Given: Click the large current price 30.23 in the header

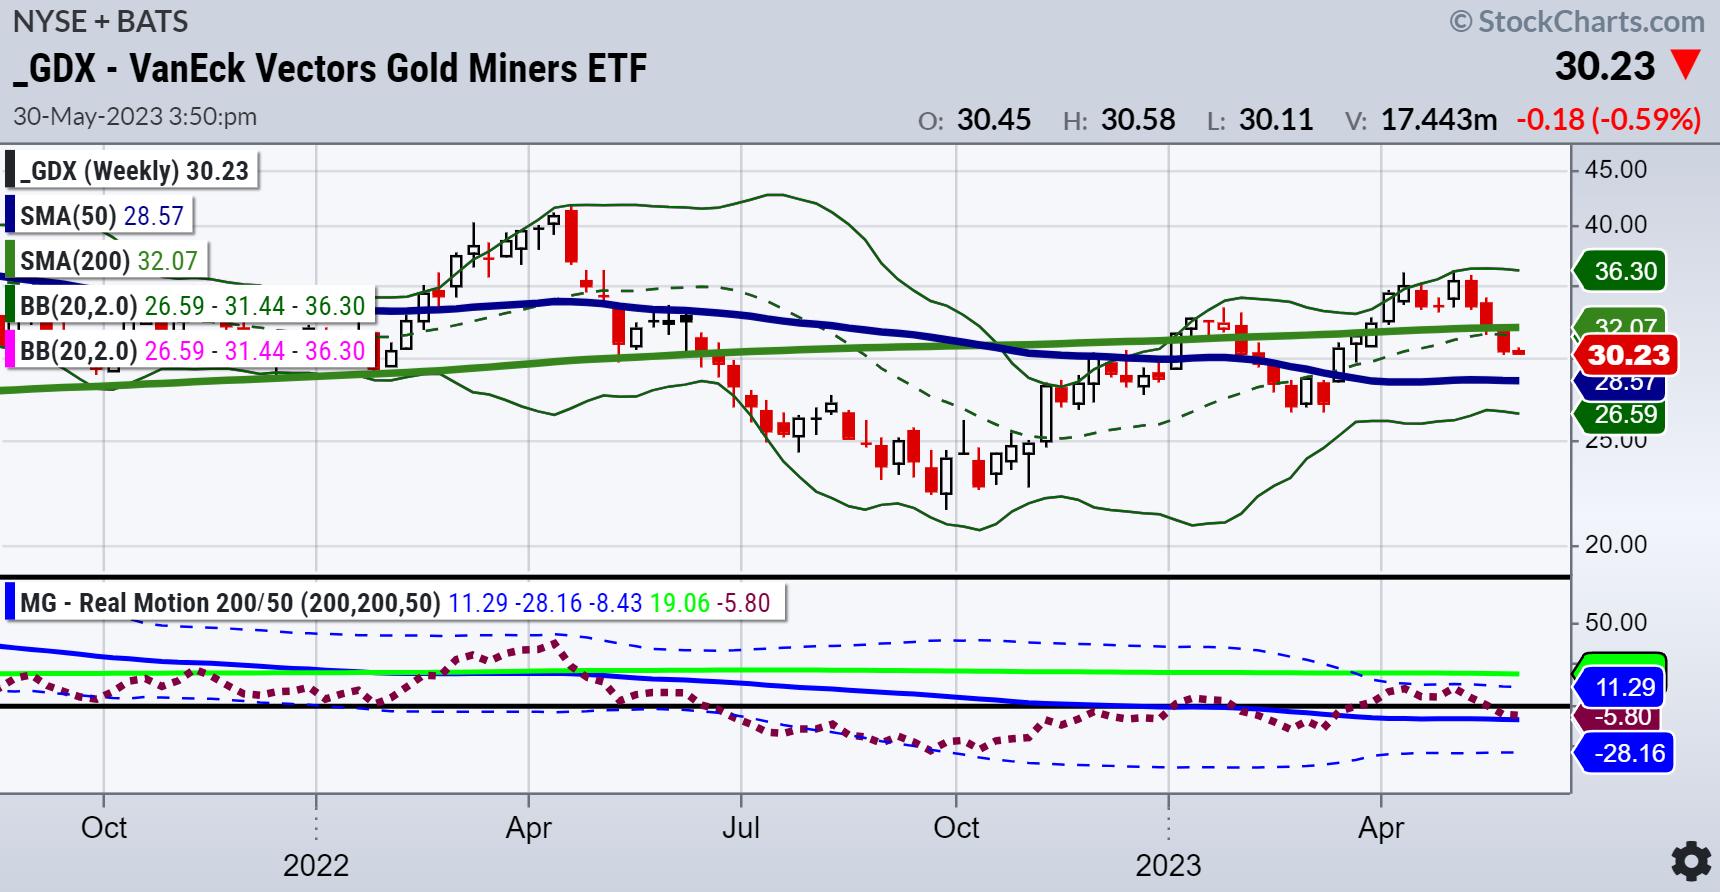Looking at the screenshot, I should pos(1606,67).
